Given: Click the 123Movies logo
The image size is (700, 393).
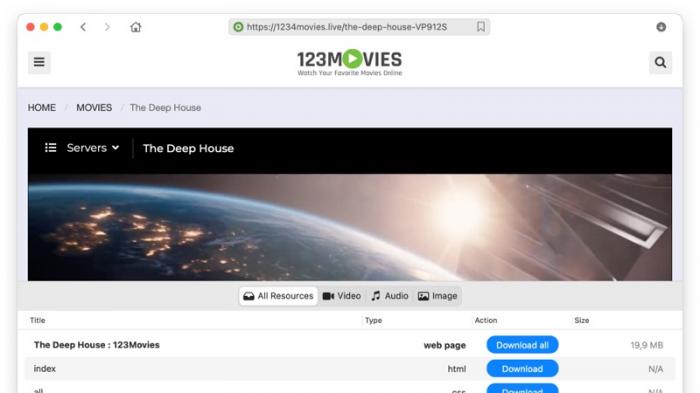Looking at the screenshot, I should [350, 62].
